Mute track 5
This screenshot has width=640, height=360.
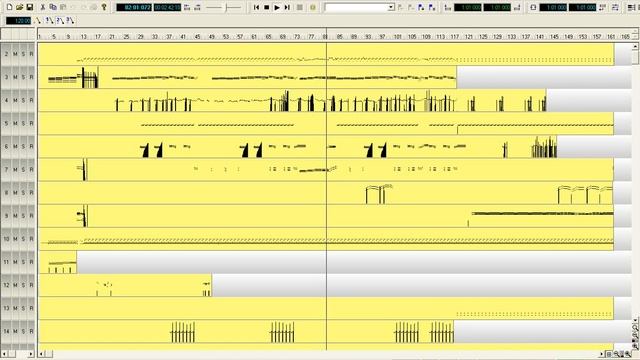(16, 123)
